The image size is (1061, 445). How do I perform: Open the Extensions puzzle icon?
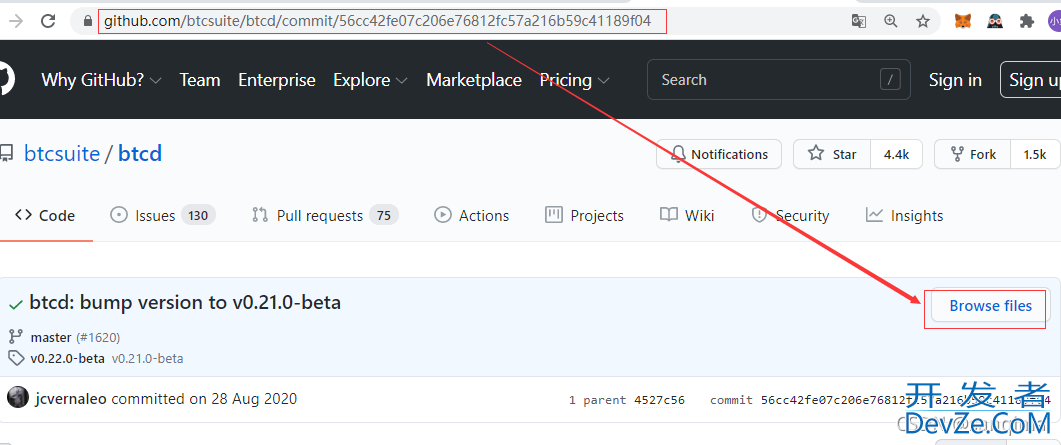click(1026, 22)
